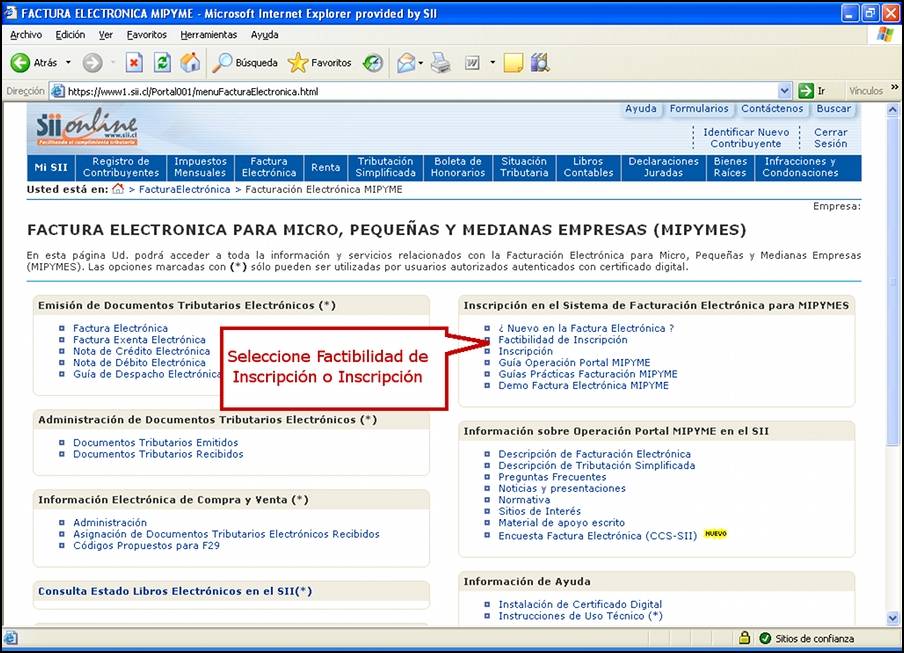Click the FacturaElectrónica breadcrumb link

184,189
